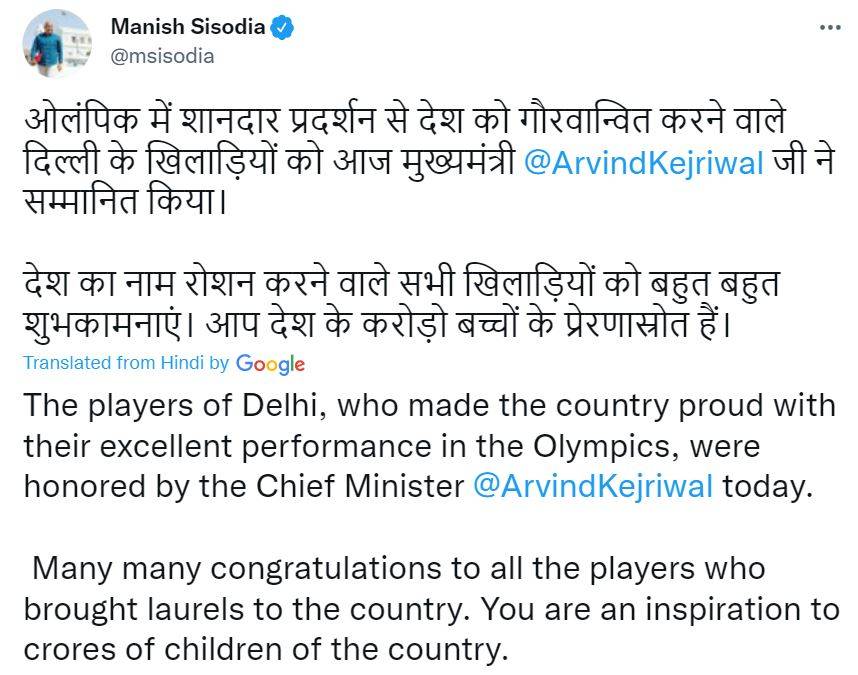Open the tweet's more options menu
The height and width of the screenshot is (675, 858).
pyautogui.click(x=829, y=28)
